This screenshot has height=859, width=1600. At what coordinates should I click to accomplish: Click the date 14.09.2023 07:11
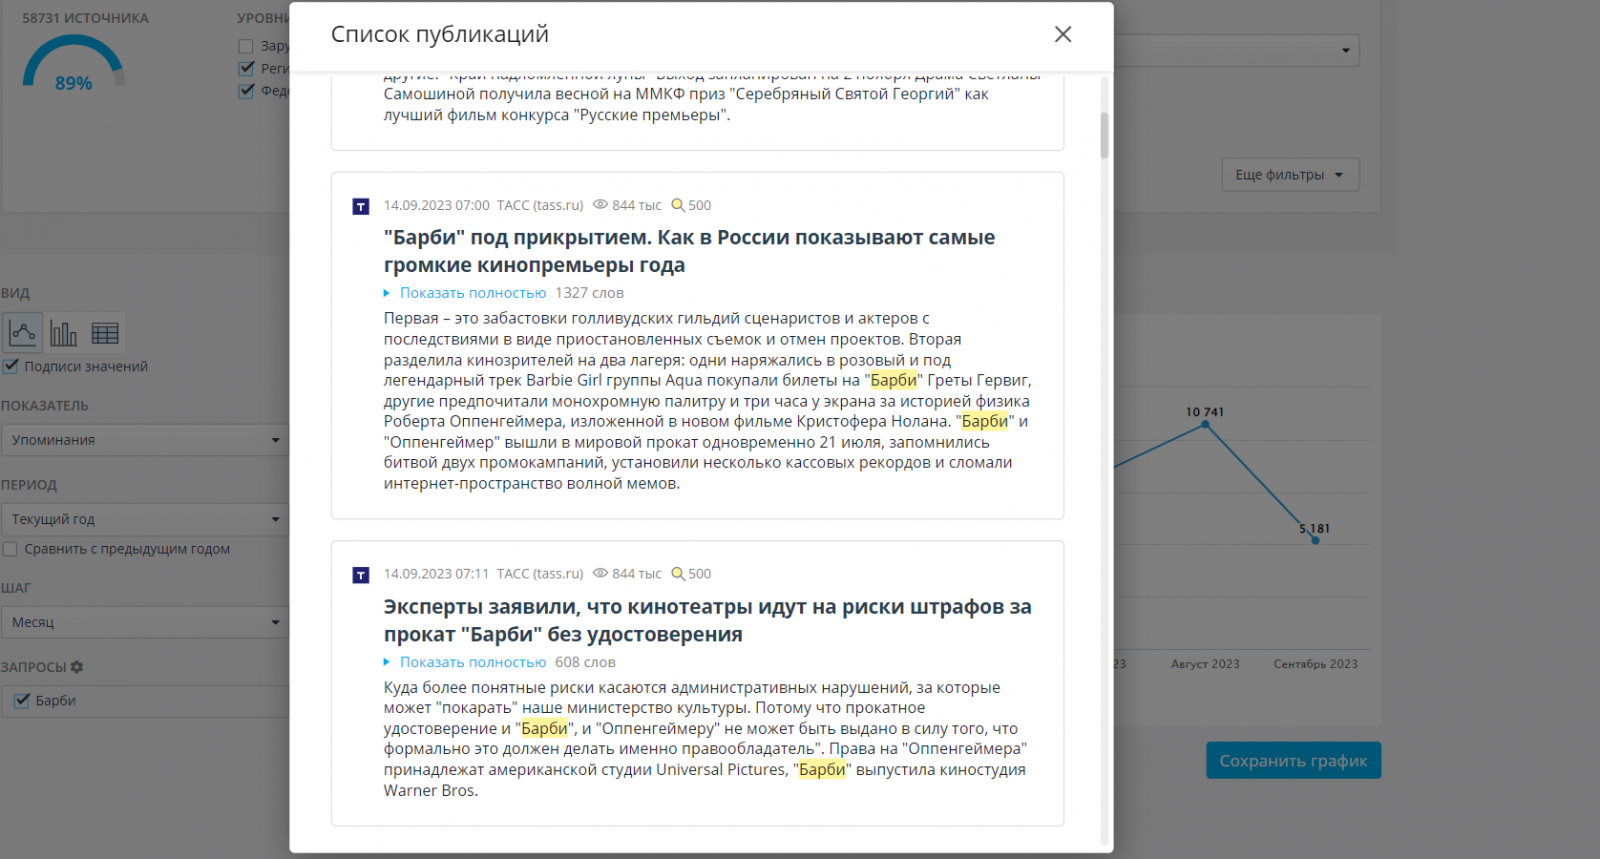pyautogui.click(x=437, y=574)
